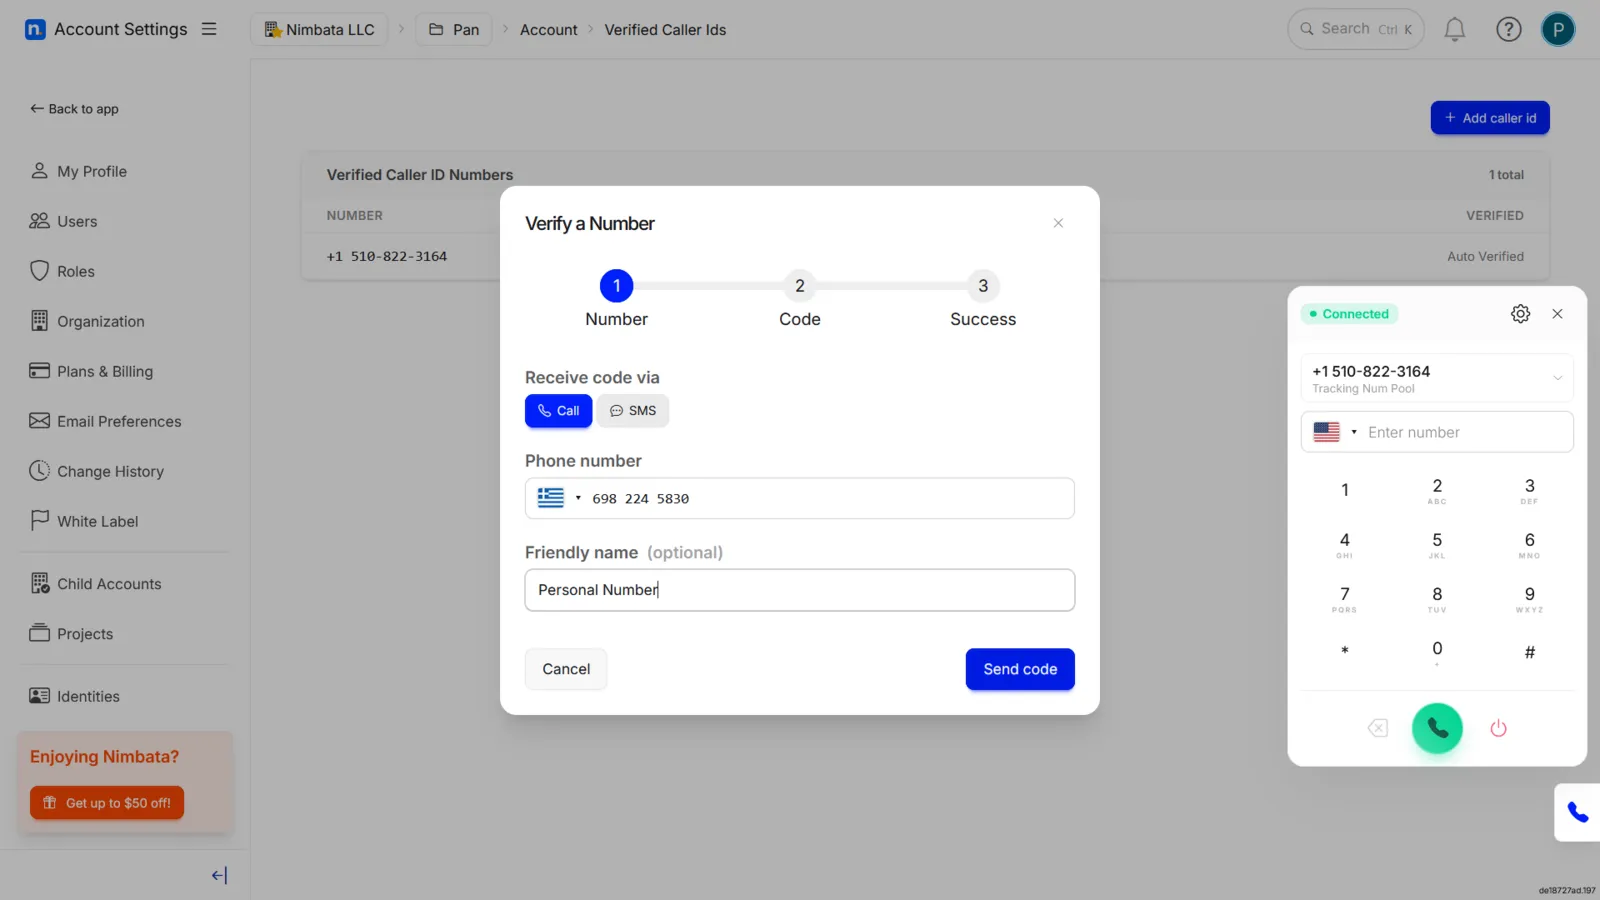
Task: Open the notifications bell
Action: pos(1455,30)
